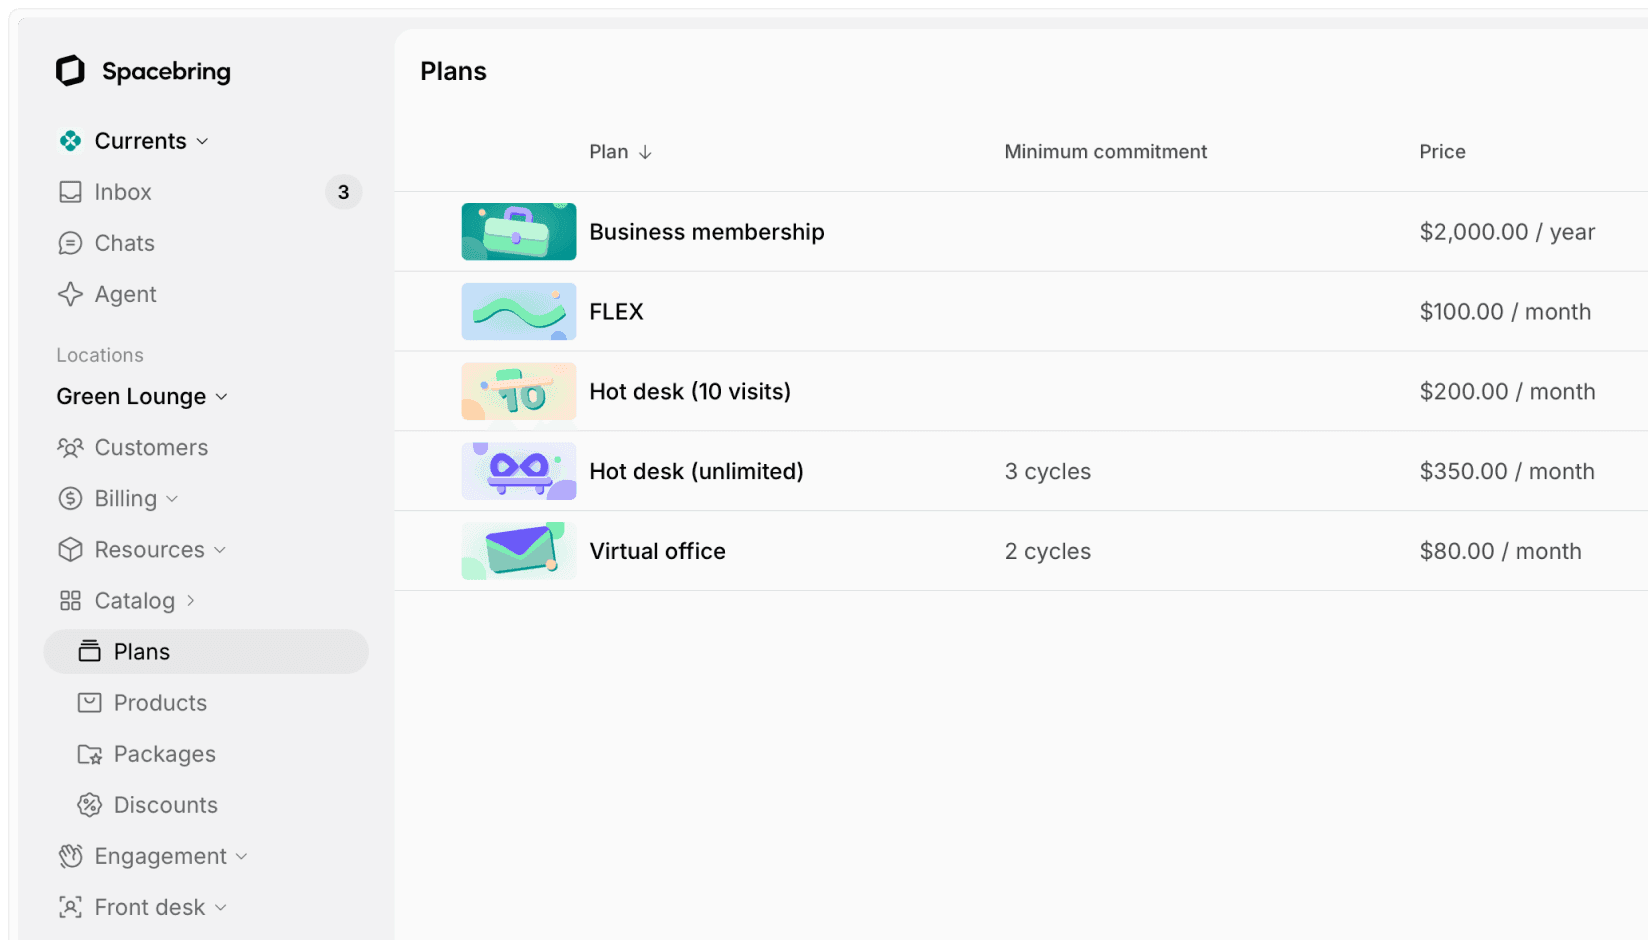Expand the Engagement chevron
Image resolution: width=1648 pixels, height=940 pixels.
241,857
